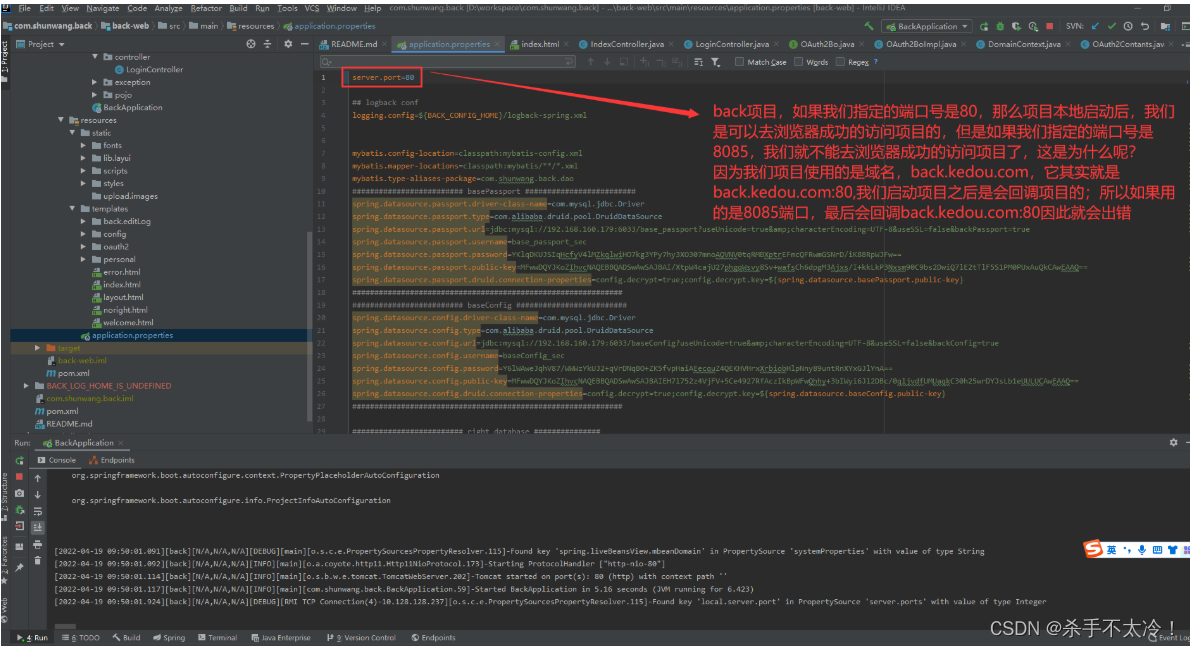
Task: Go to the previous occurrence with the up arrow
Action: (x=590, y=62)
